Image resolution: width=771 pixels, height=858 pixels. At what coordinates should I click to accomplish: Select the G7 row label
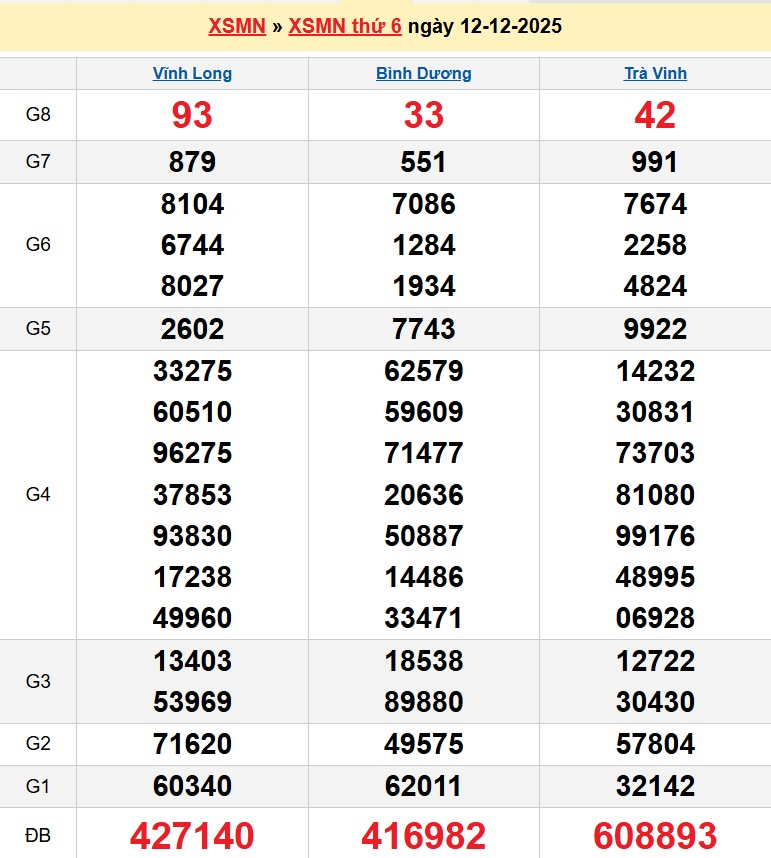click(38, 161)
